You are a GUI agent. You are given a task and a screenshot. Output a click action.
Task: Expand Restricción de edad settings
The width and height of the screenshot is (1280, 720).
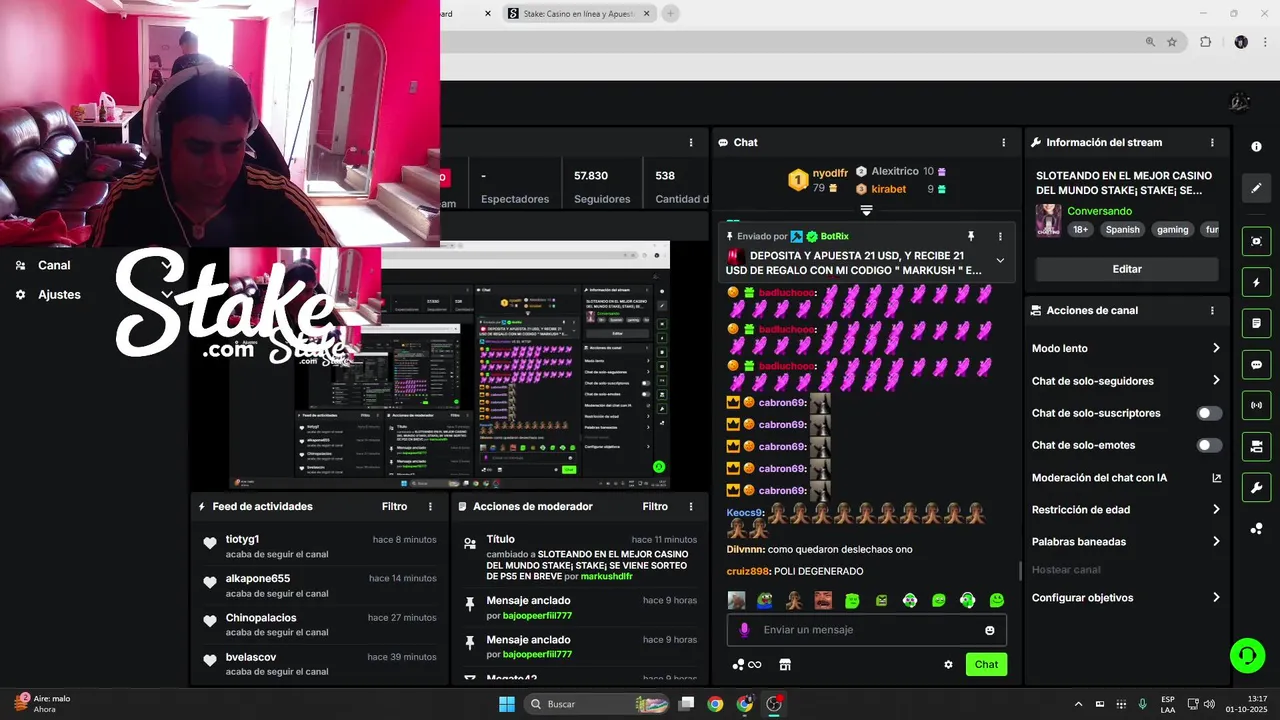(x=1216, y=509)
